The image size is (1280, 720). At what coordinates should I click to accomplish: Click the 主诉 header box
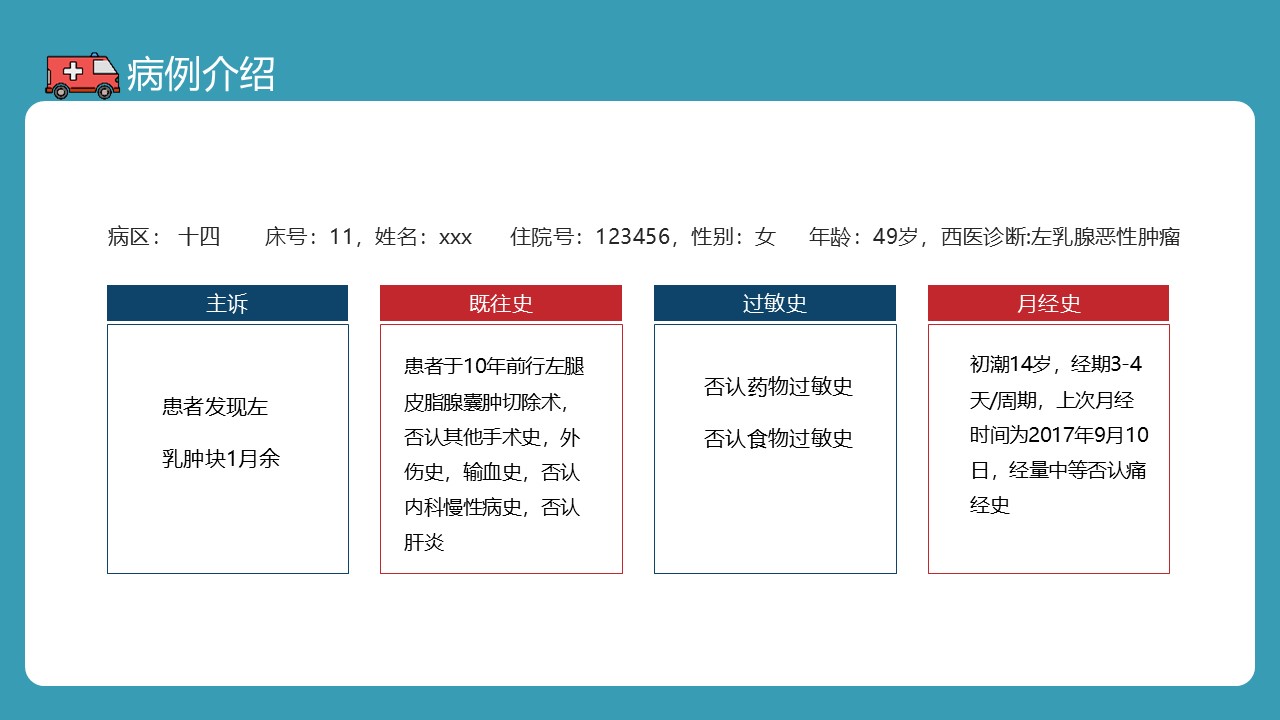[227, 303]
